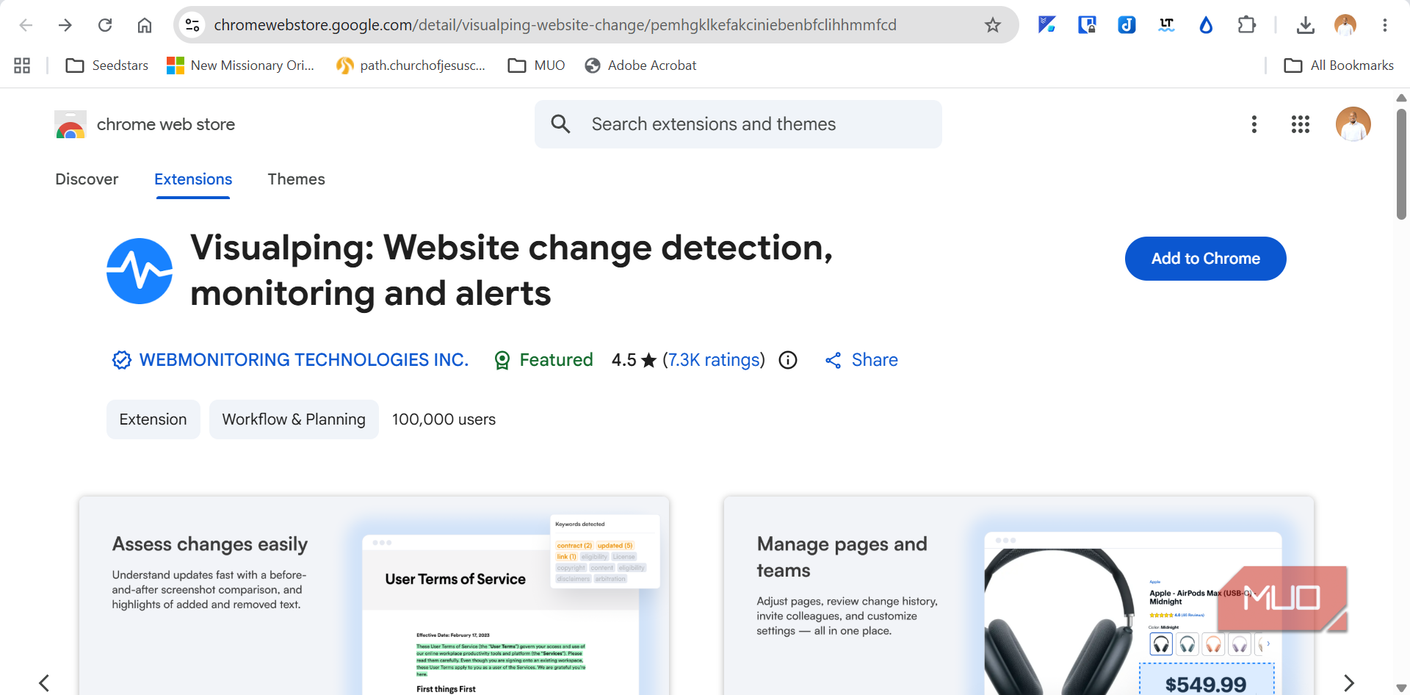This screenshot has height=695, width=1410.
Task: Open path.churchofjesusc... bookmark
Action: coord(411,65)
